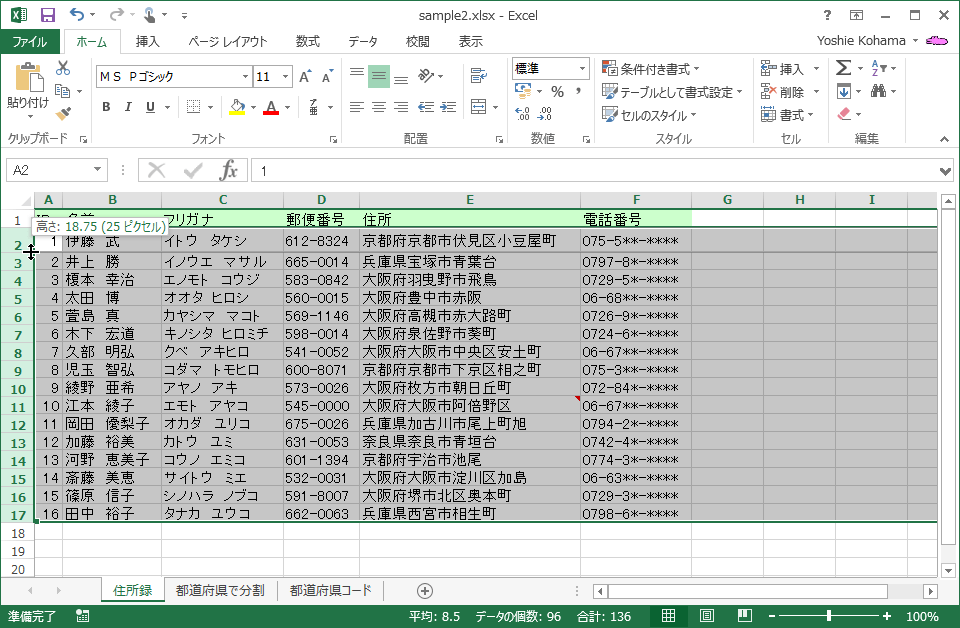Screen dimensions: 960x628
Task: Click Yoshie Kohama account name
Action: point(861,40)
